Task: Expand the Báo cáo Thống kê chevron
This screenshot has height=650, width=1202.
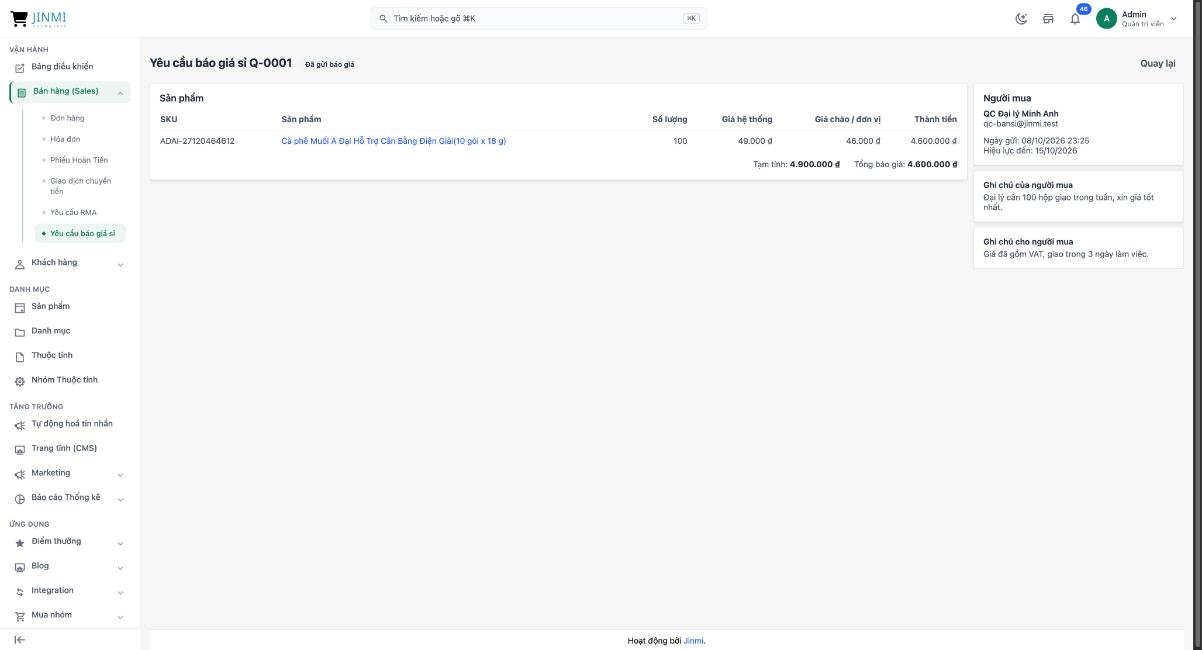Action: click(121, 499)
